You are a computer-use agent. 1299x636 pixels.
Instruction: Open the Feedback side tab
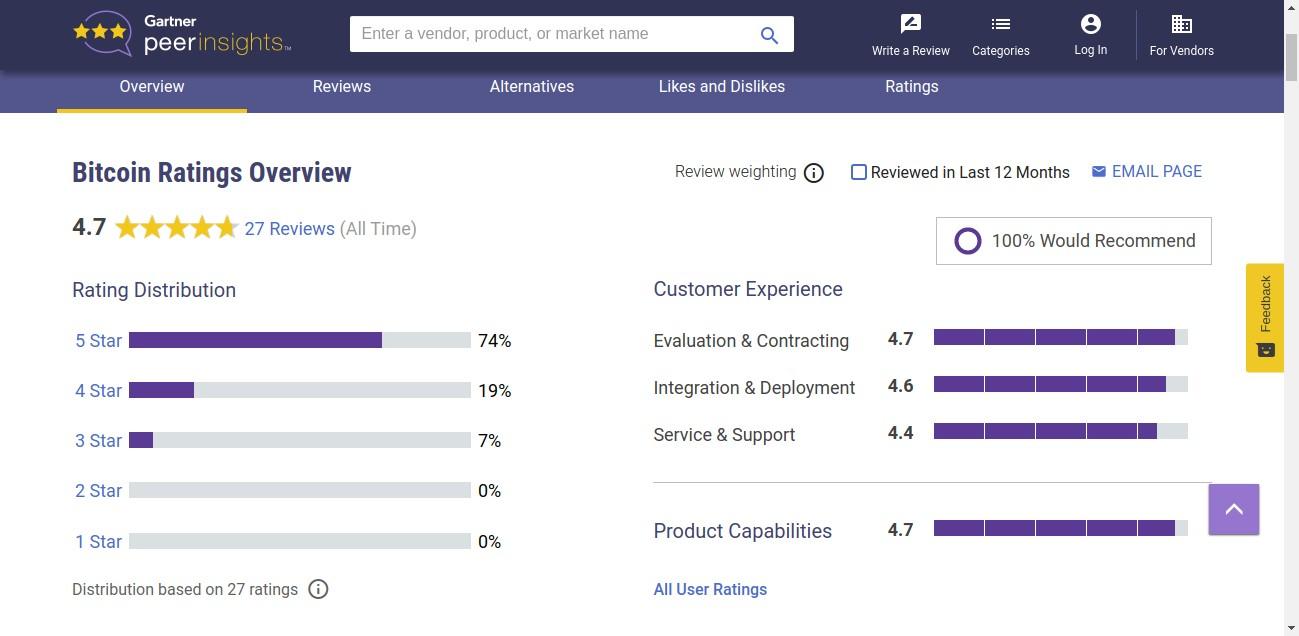1265,318
